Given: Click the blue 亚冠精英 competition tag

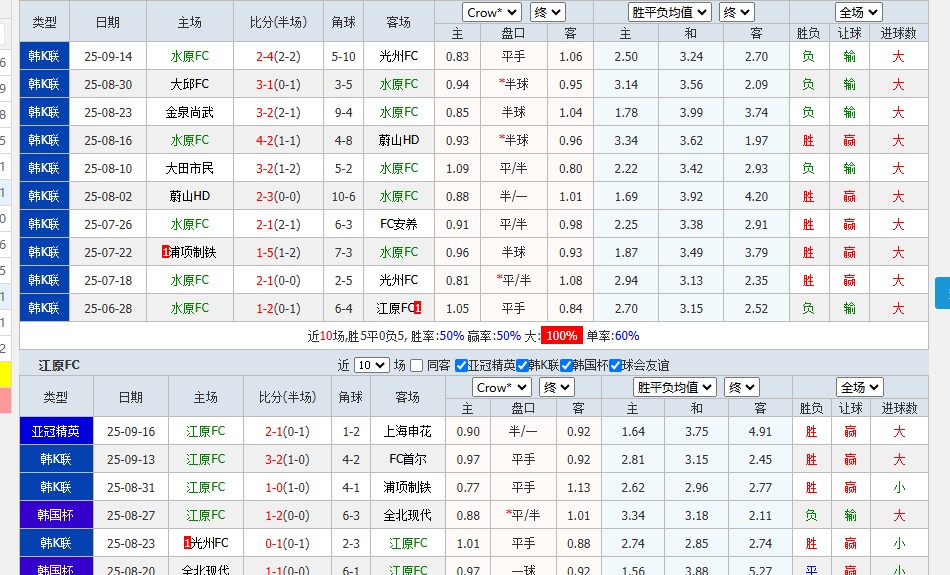Looking at the screenshot, I should pyautogui.click(x=56, y=431).
